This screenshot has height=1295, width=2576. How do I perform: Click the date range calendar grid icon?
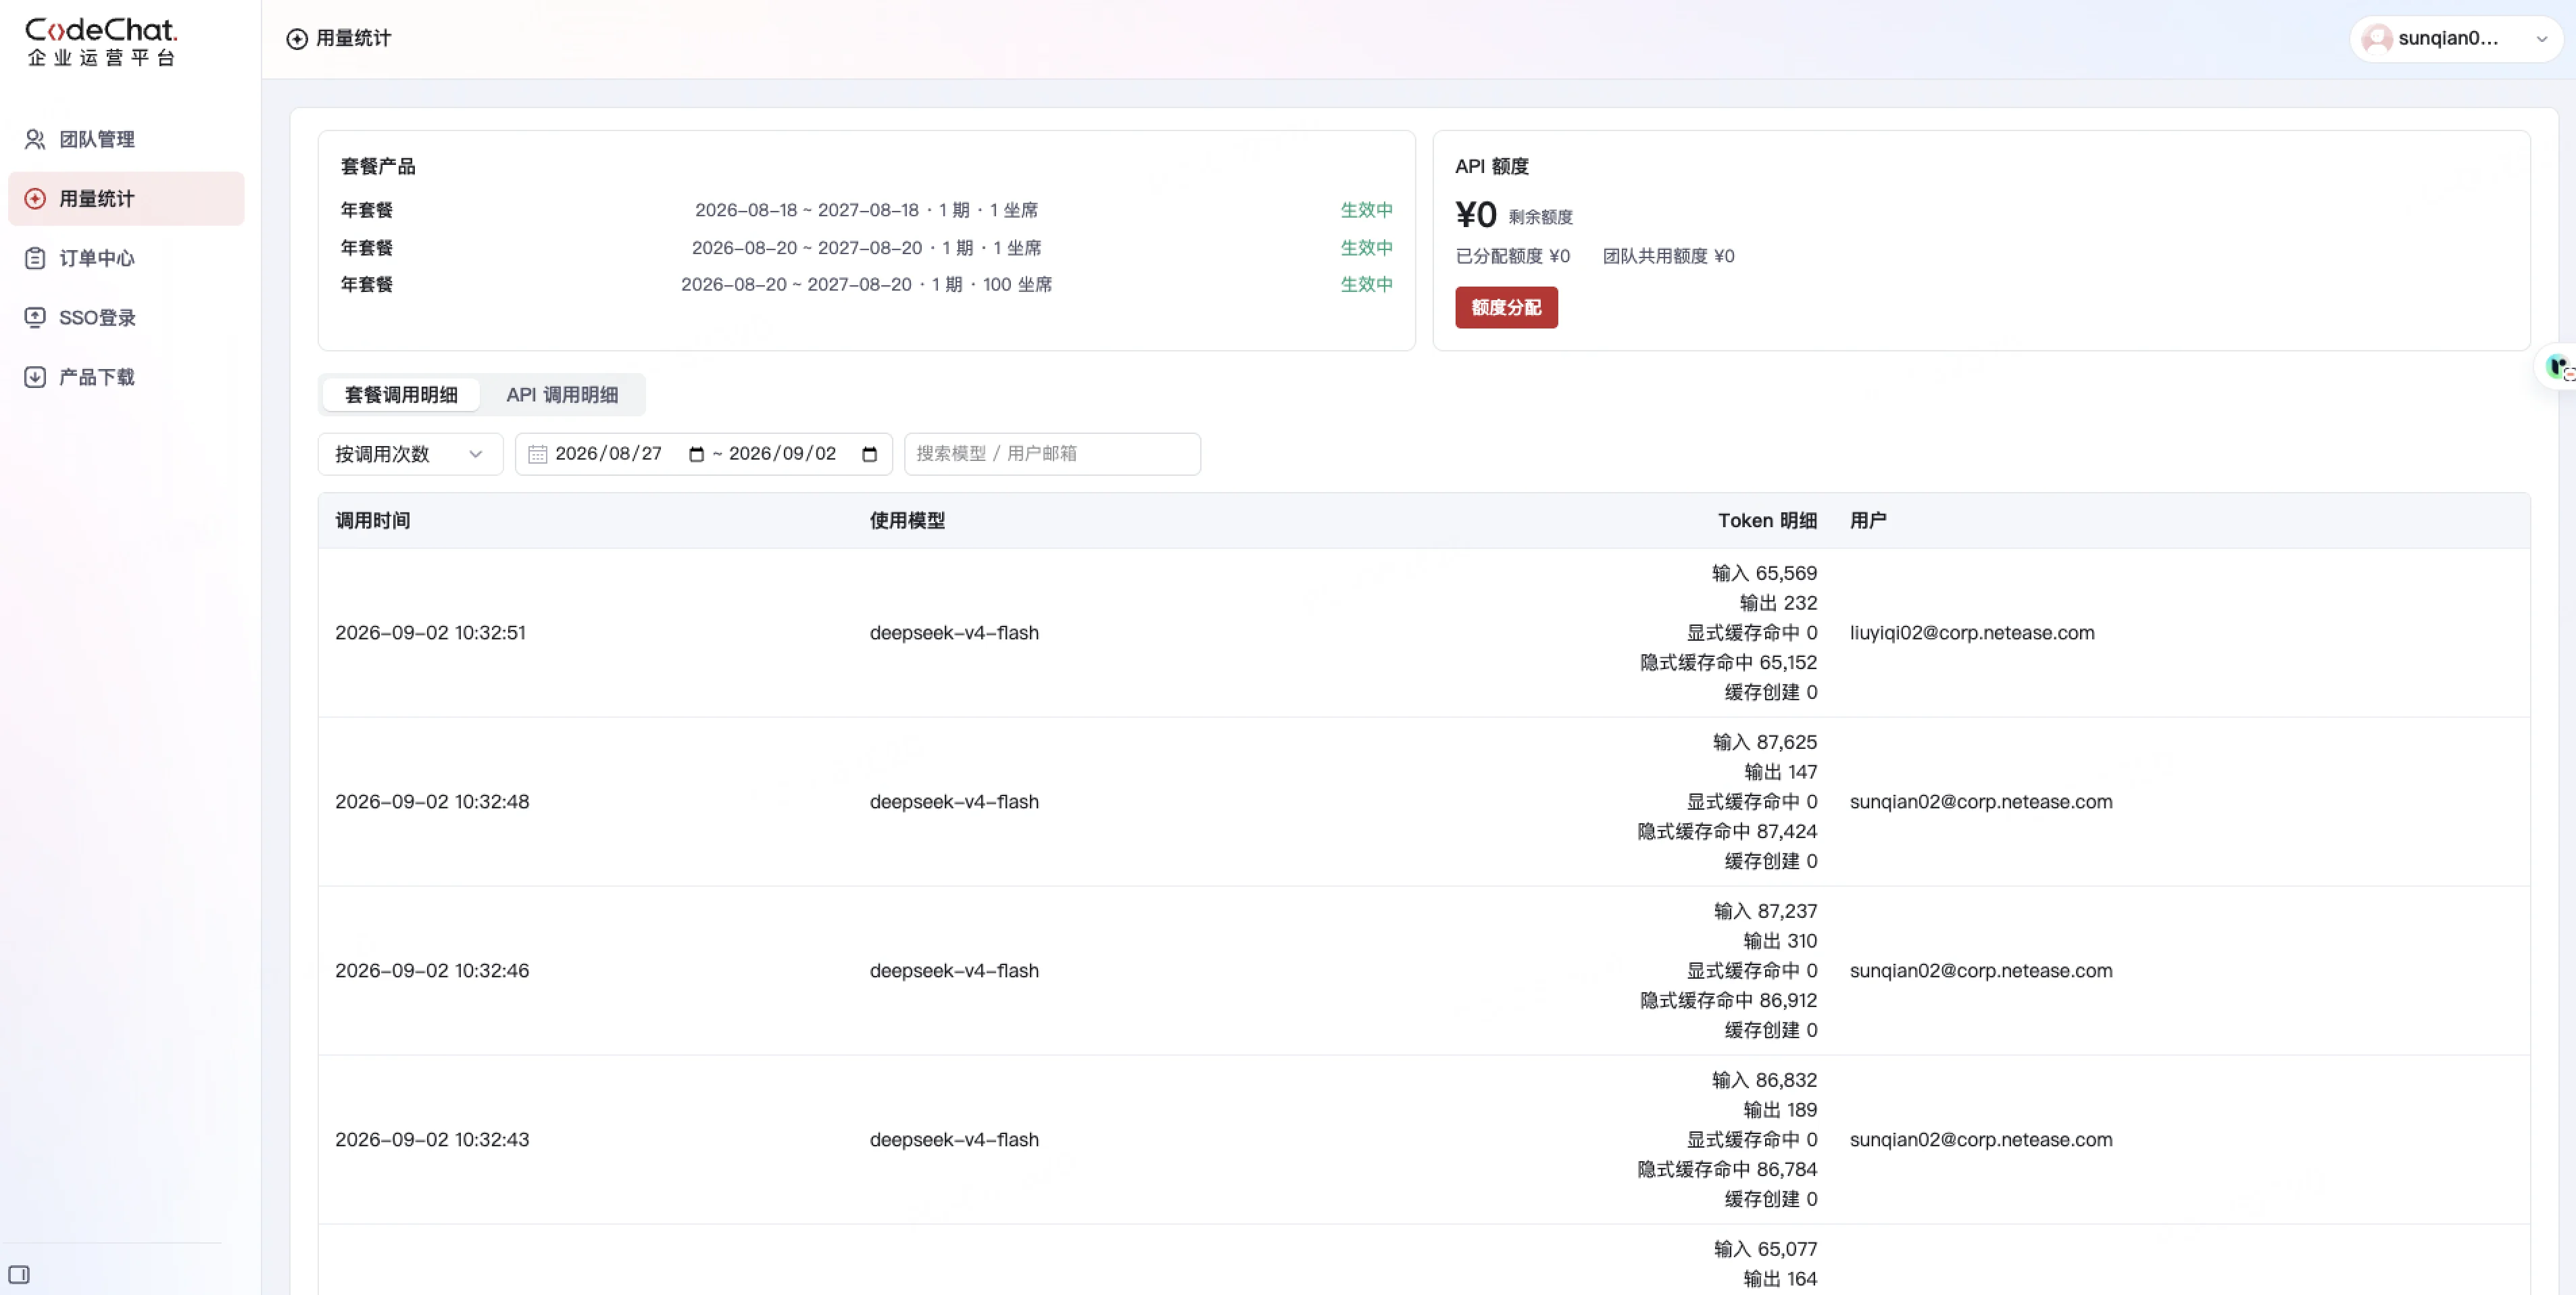point(537,454)
